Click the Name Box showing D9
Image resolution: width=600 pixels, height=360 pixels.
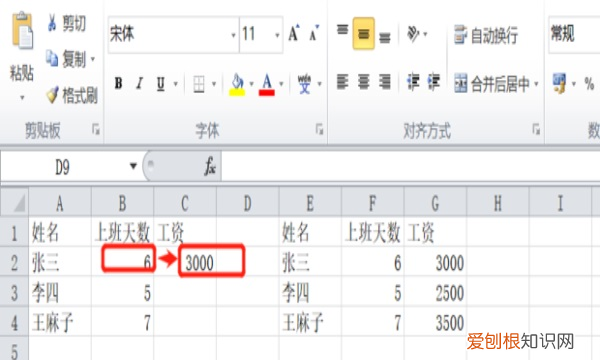(63, 167)
